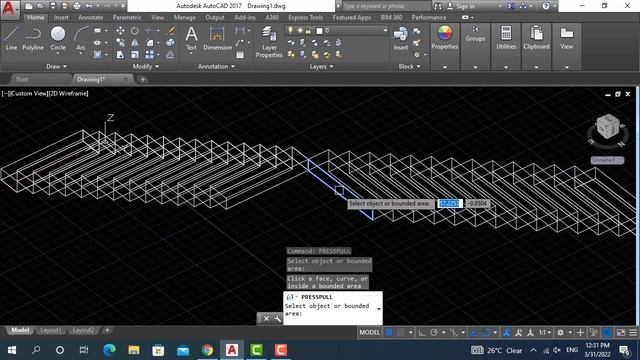Click the Insert block icon
This screenshot has height=360, width=640.
pos(400,39)
